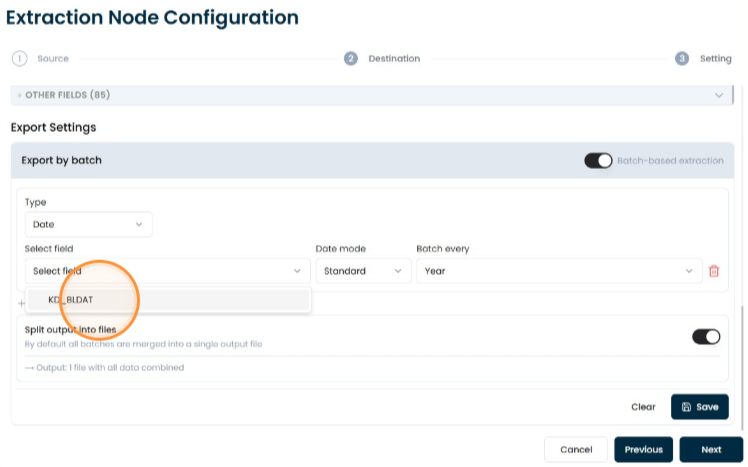Open the Type Date dropdown
Viewport: 748px width, 467px height.
click(x=88, y=224)
